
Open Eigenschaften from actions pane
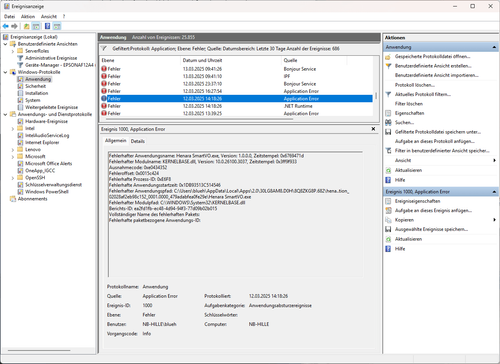click(x=409, y=113)
